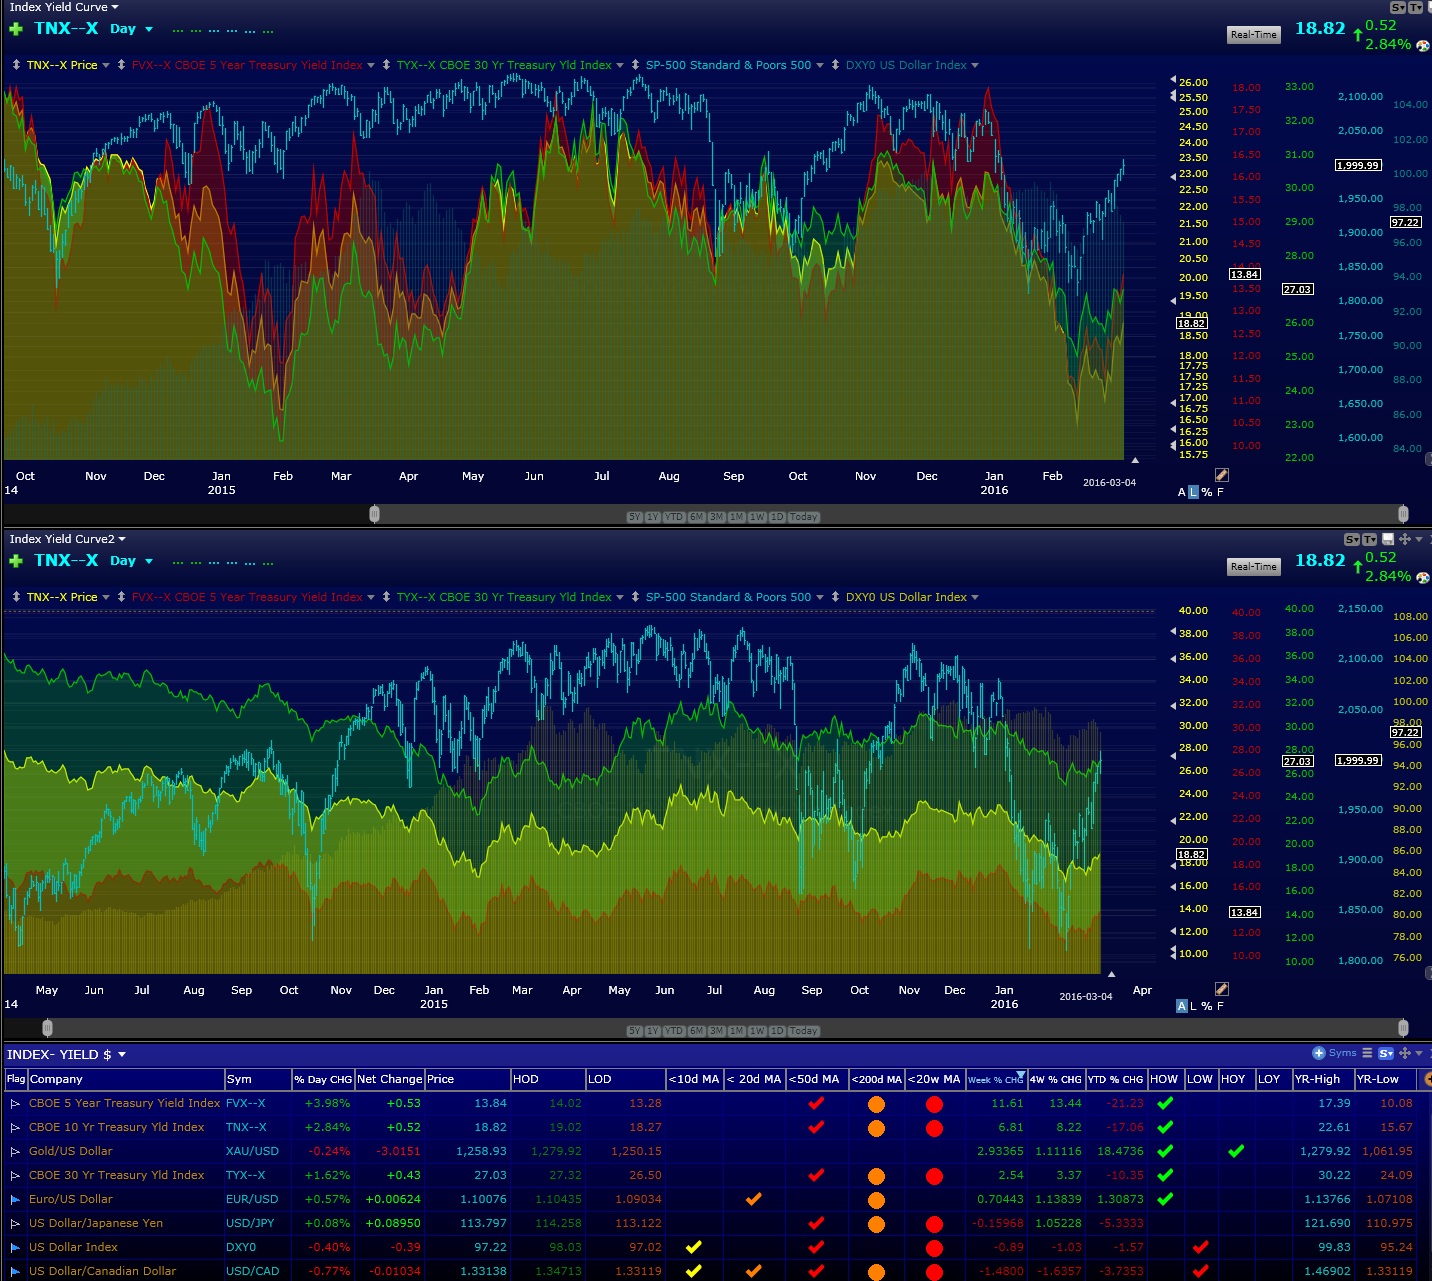1432x1281 pixels.
Task: Click the Syms plus icon in the watchlist header
Action: [1319, 1053]
